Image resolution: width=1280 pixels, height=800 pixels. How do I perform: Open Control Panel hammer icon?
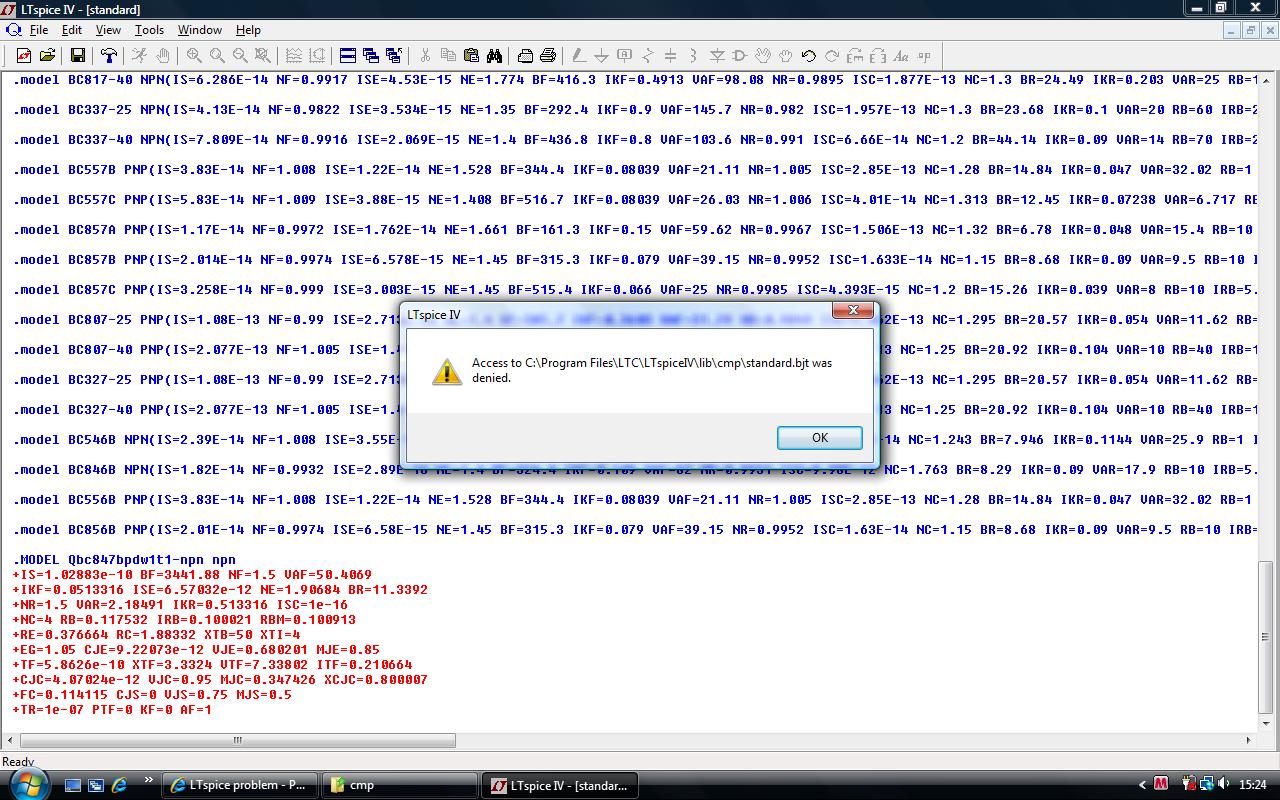108,56
